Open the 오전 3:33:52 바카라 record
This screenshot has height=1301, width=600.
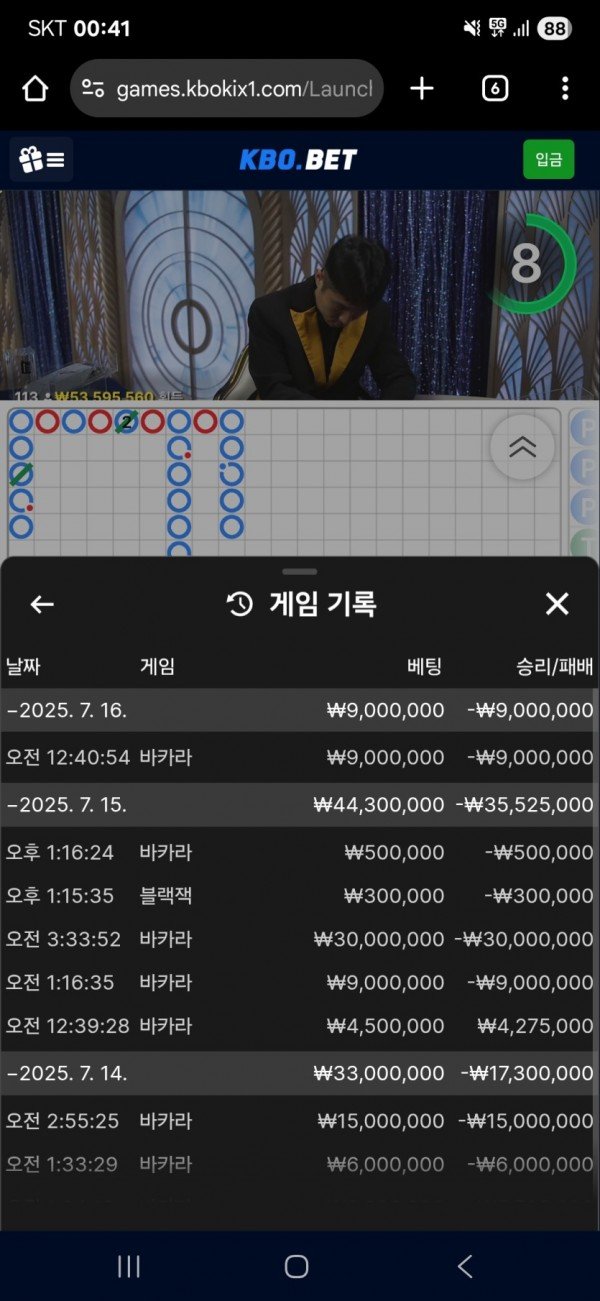(300, 939)
